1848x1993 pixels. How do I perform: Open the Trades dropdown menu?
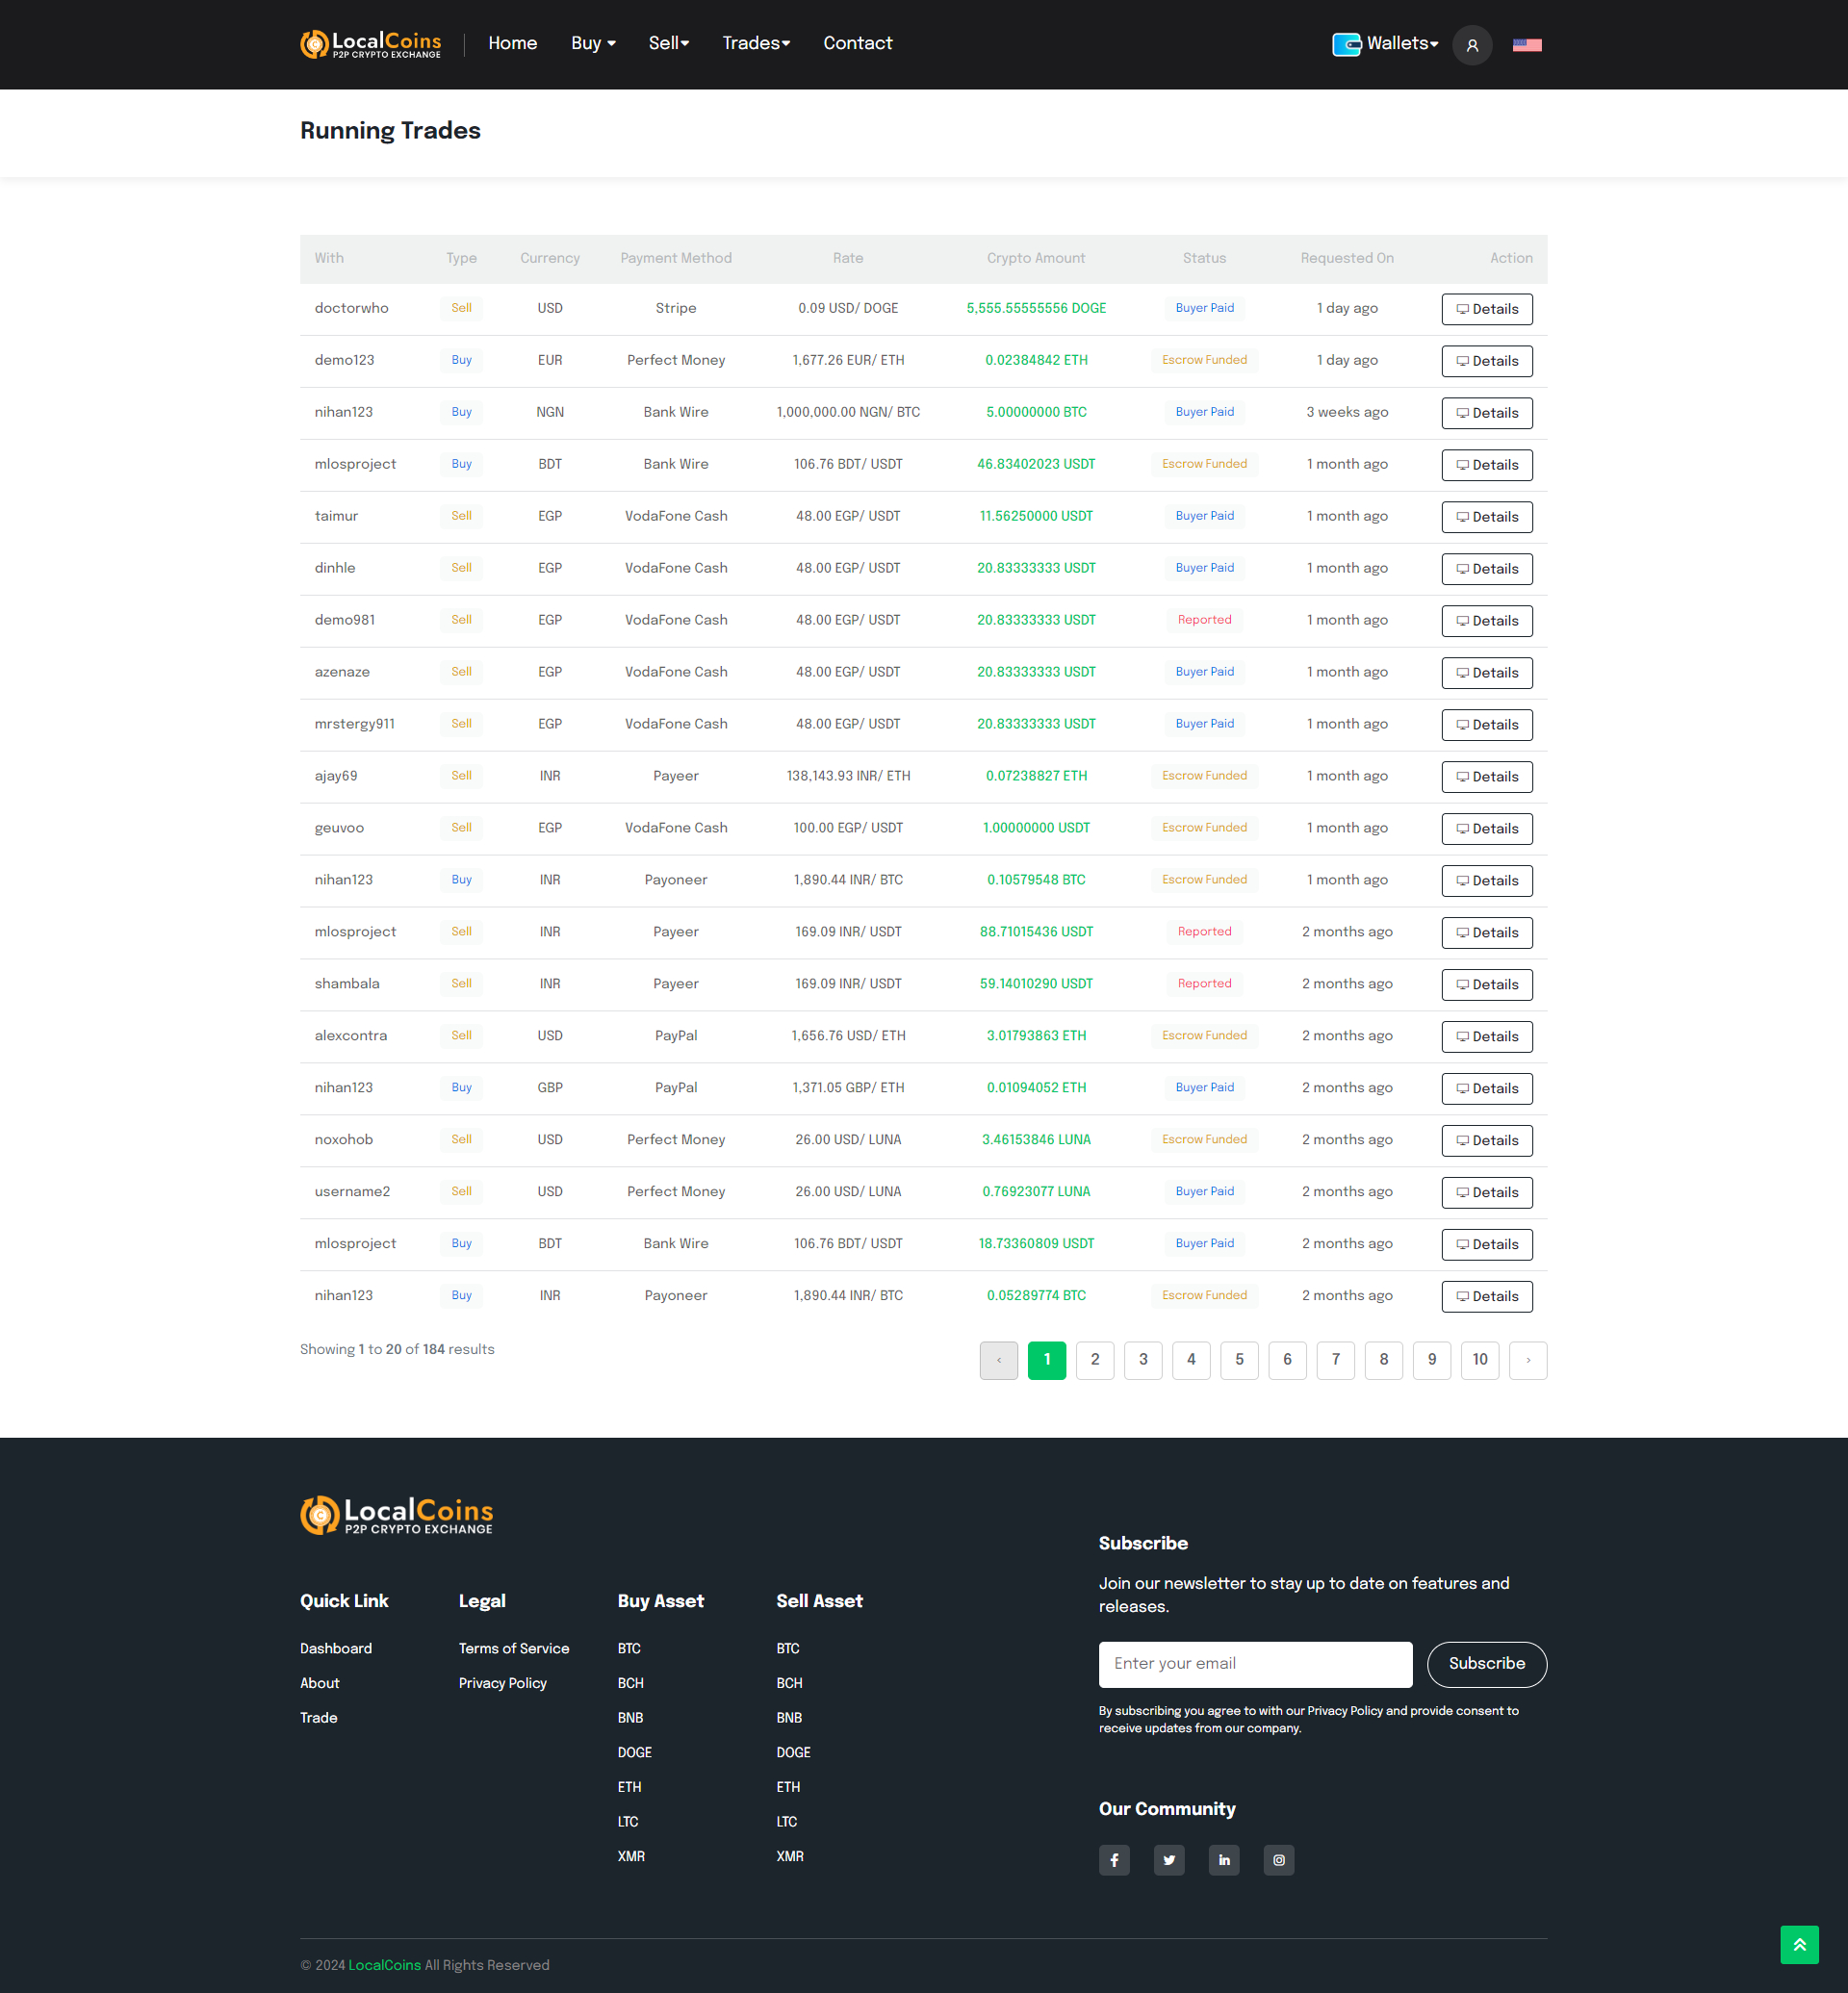tap(756, 43)
